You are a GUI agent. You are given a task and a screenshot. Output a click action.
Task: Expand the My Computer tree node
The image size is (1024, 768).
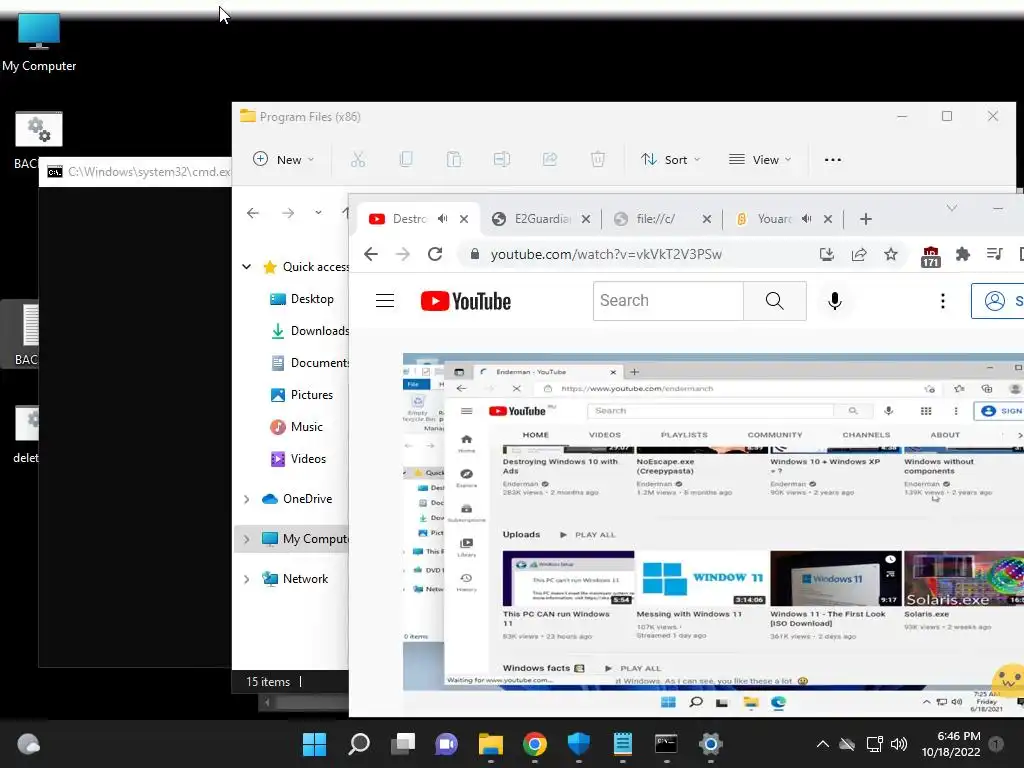(x=246, y=539)
